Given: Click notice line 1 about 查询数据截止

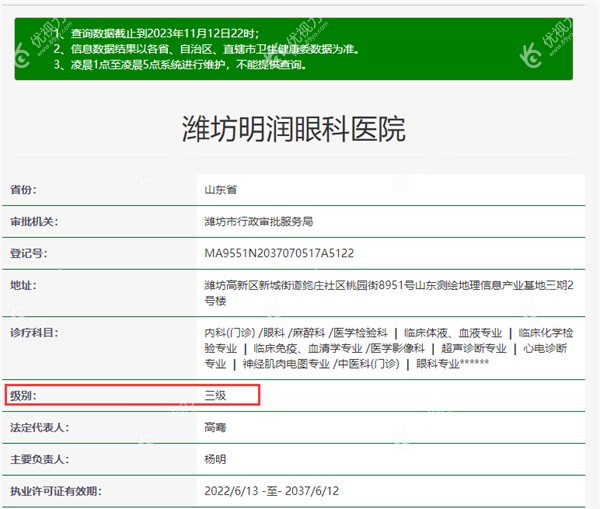Looking at the screenshot, I should coord(157,34).
